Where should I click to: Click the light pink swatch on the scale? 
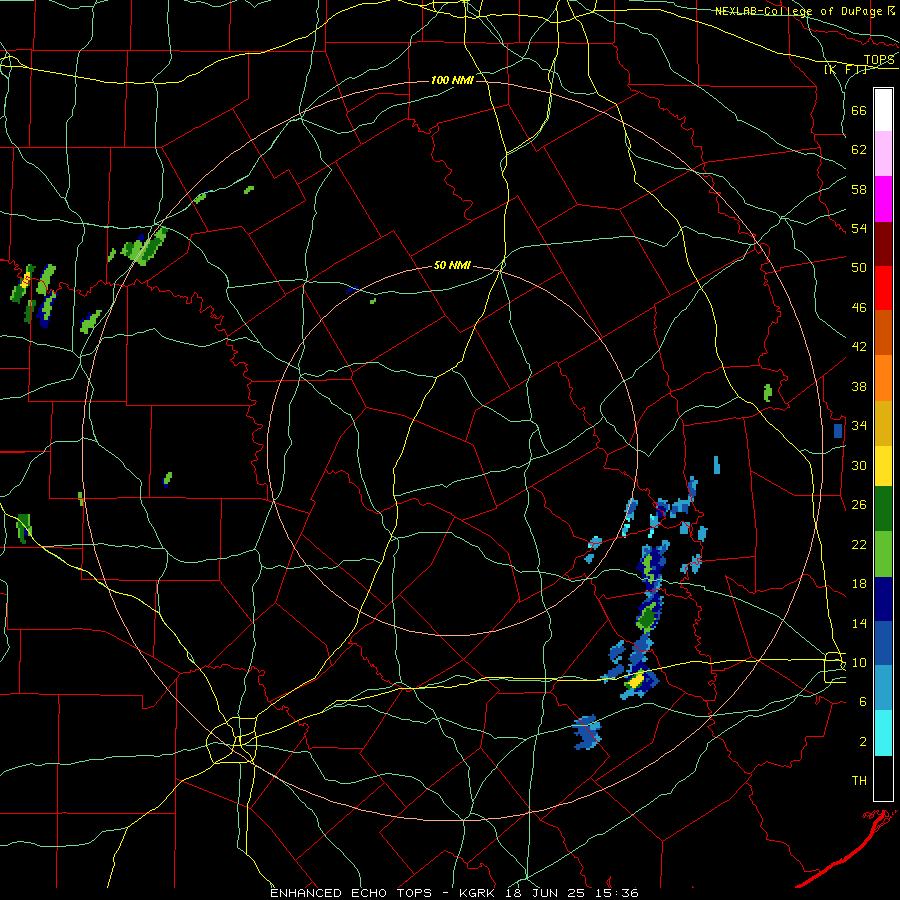(883, 153)
